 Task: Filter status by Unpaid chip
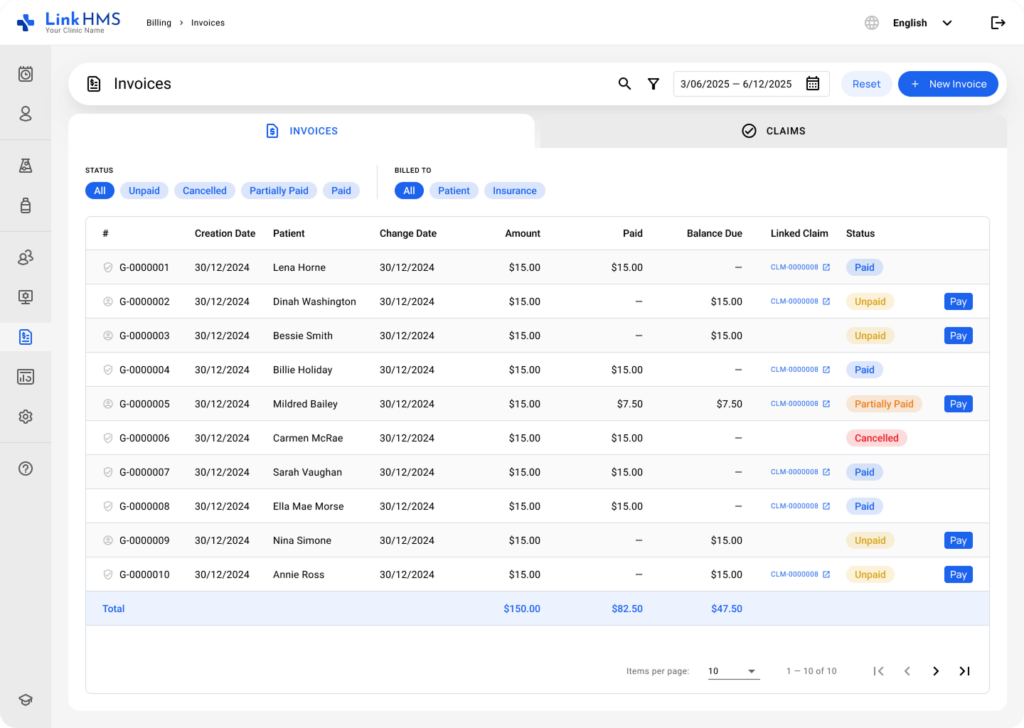pyautogui.click(x=144, y=191)
